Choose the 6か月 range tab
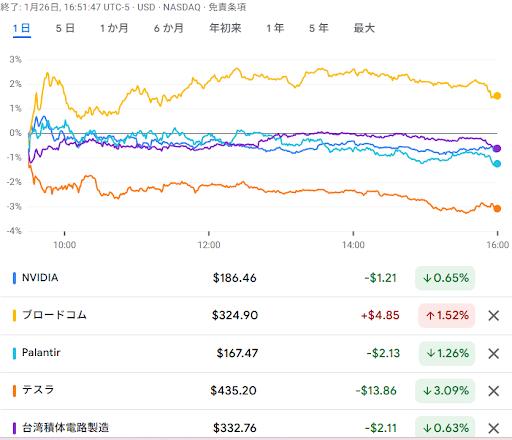 [169, 28]
